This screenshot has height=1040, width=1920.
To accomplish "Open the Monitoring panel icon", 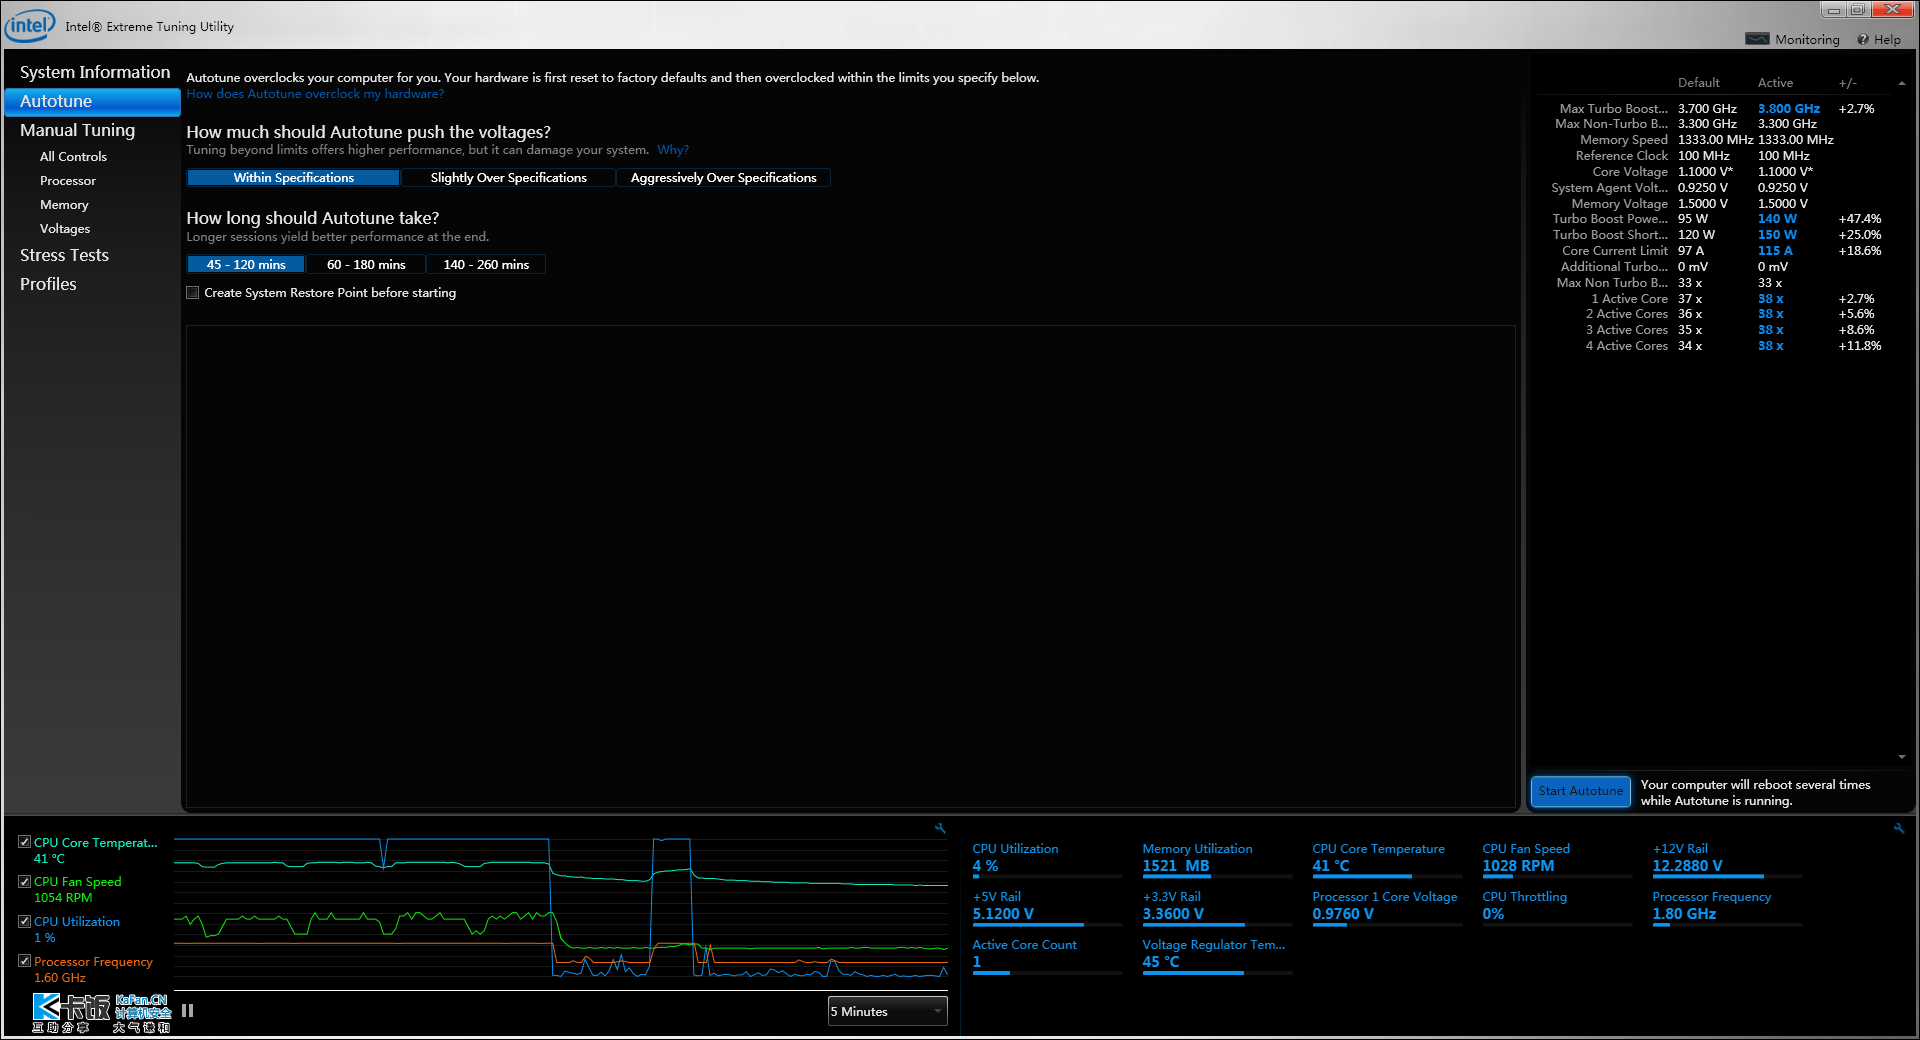I will pos(1757,39).
